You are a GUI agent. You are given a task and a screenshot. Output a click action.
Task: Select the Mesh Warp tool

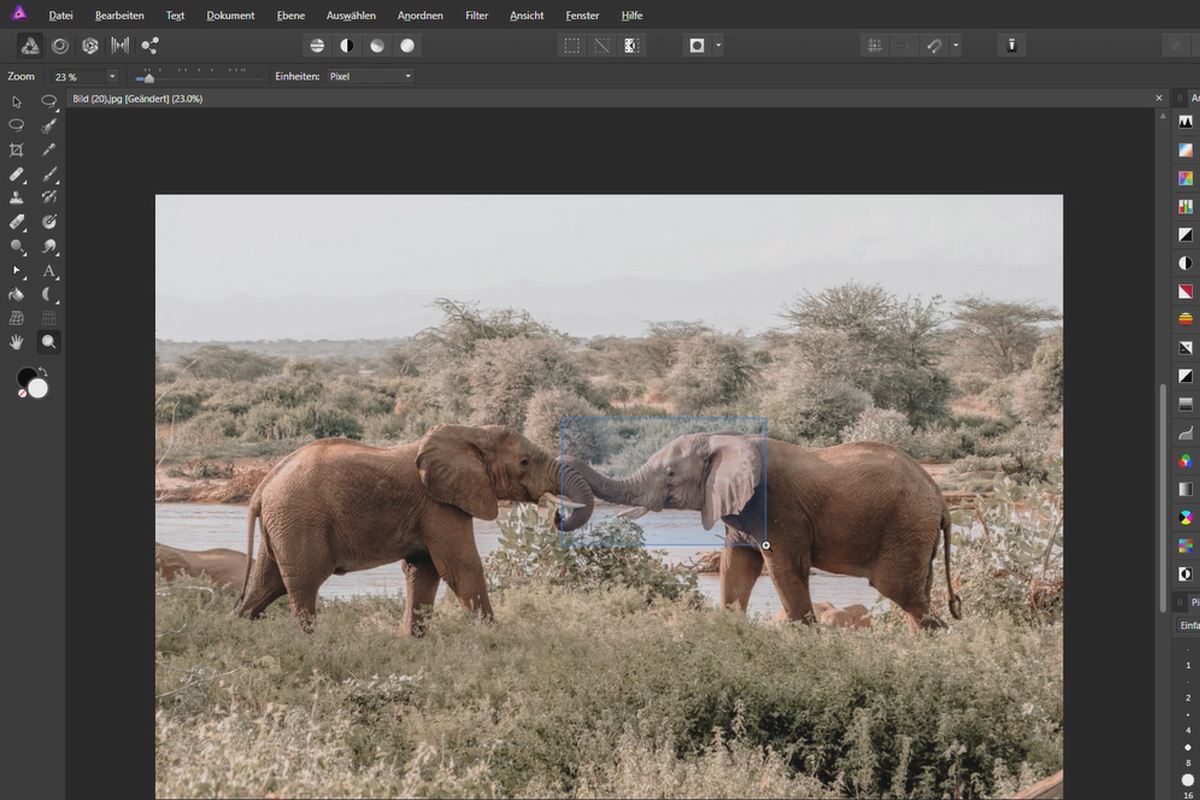(17, 318)
